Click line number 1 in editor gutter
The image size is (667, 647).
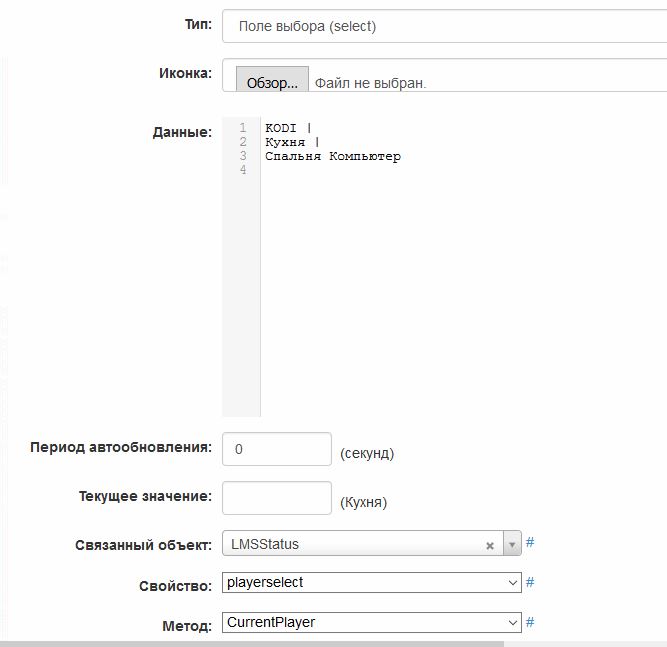click(x=243, y=128)
